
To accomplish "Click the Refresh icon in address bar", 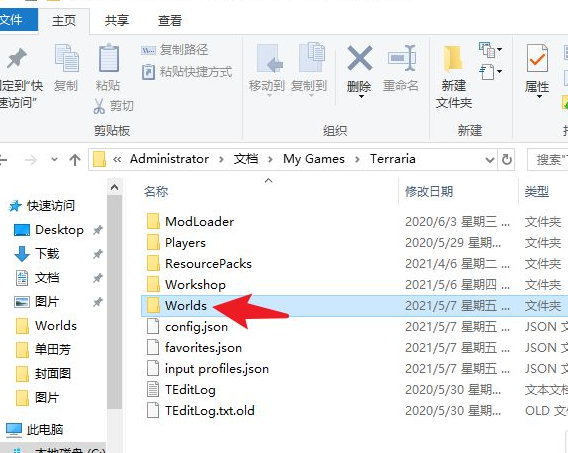I will pos(506,159).
